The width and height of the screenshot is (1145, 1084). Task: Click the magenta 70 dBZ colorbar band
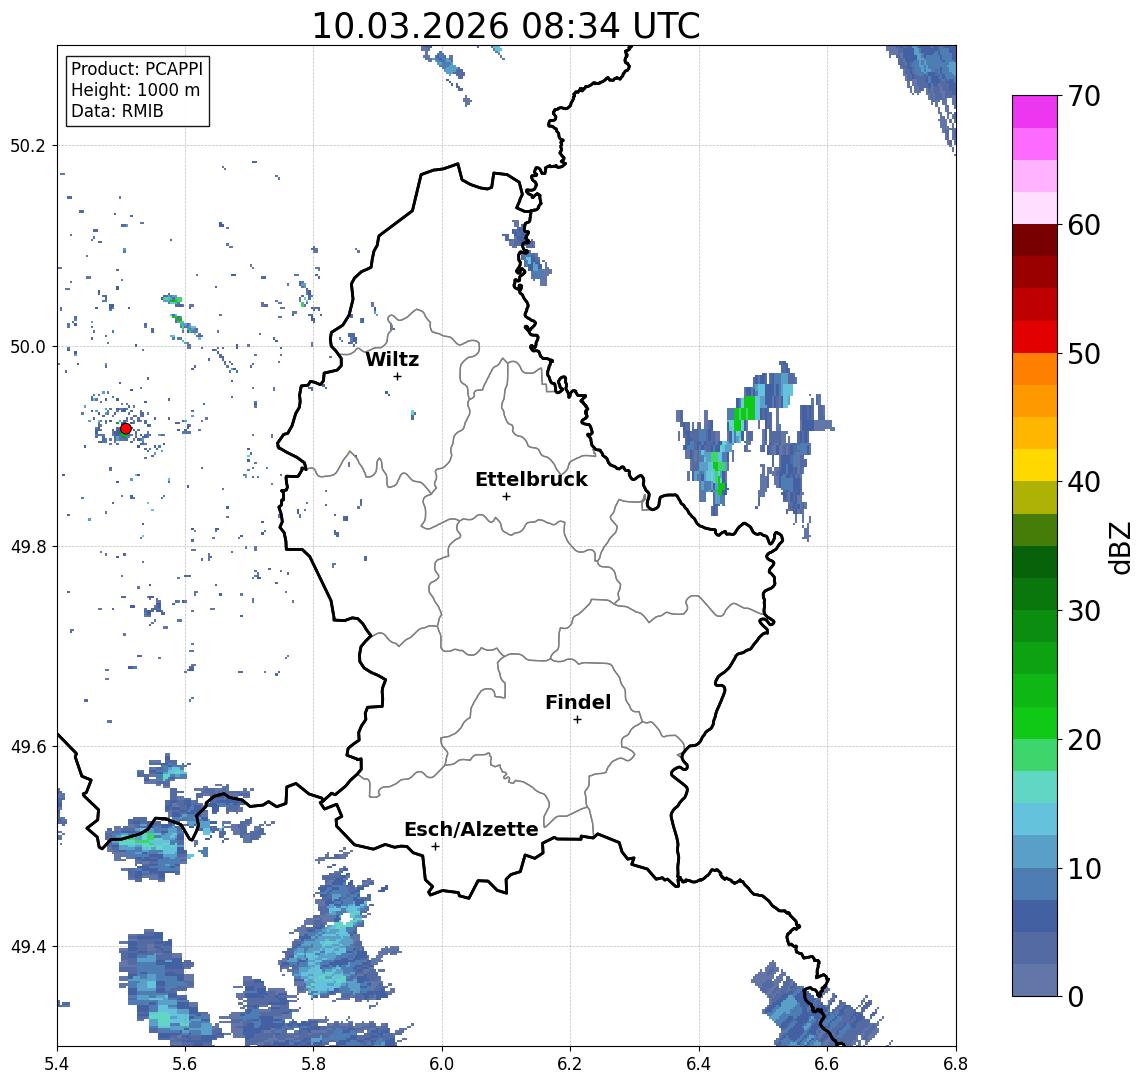coord(1035,112)
